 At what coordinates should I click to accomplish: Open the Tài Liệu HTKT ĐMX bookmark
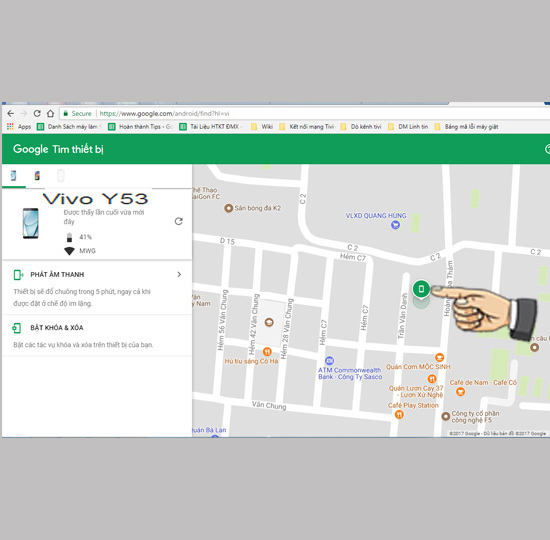click(211, 127)
